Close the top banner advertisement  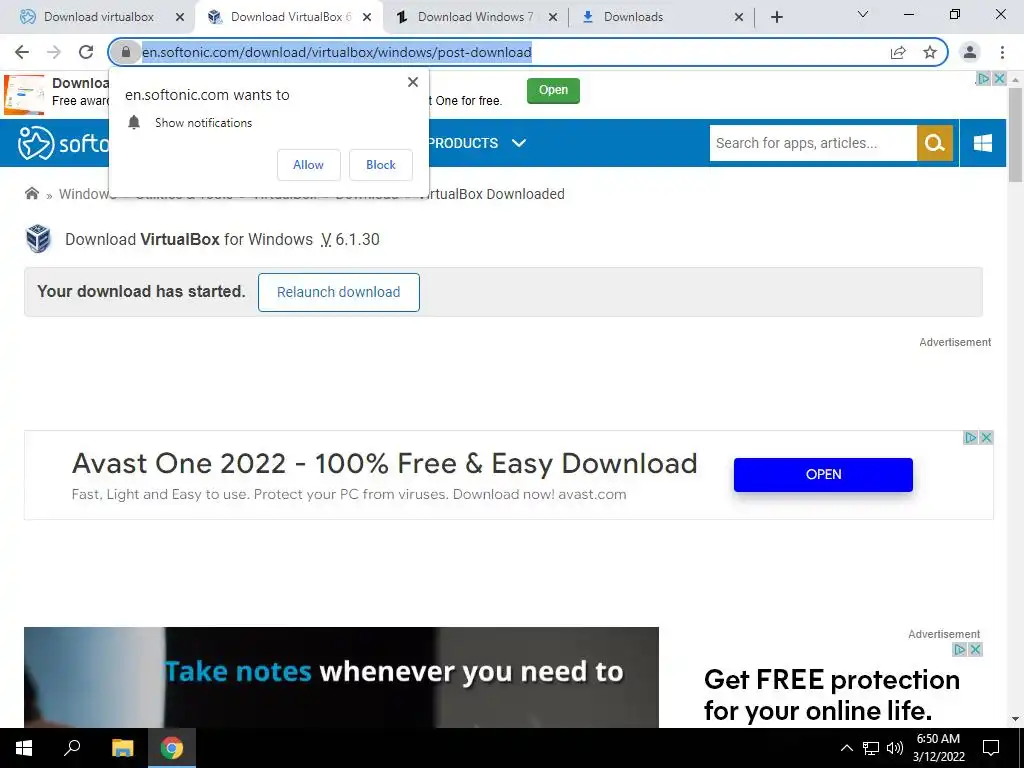point(999,78)
